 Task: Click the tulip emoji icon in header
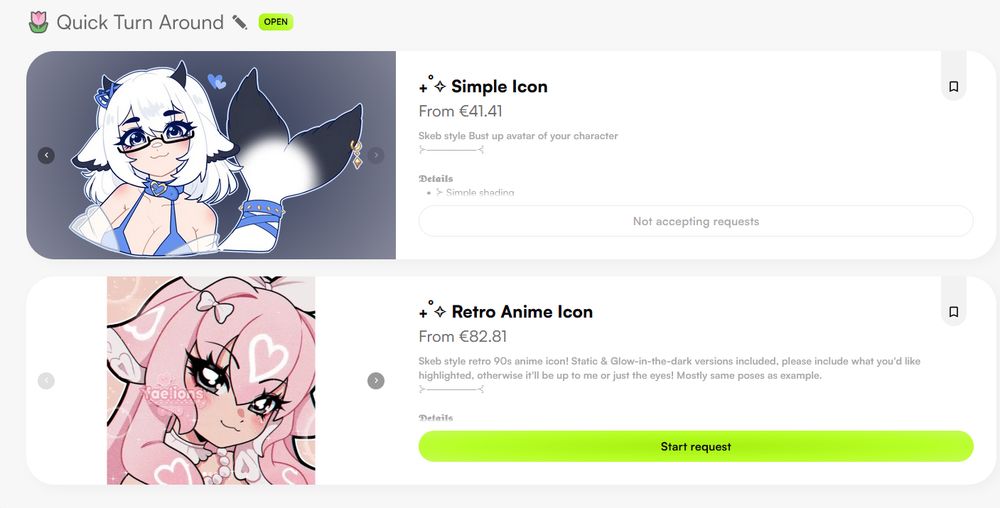tap(38, 22)
